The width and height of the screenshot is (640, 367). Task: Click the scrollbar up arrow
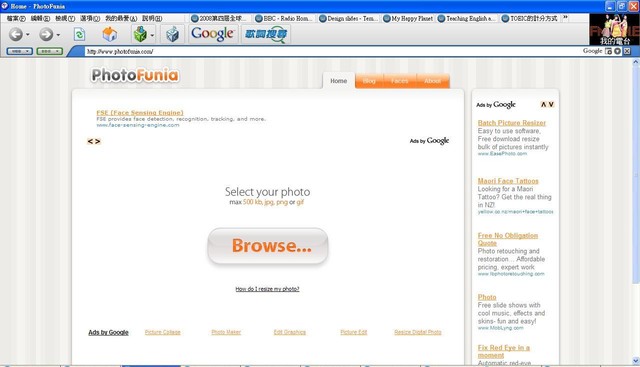pos(636,62)
